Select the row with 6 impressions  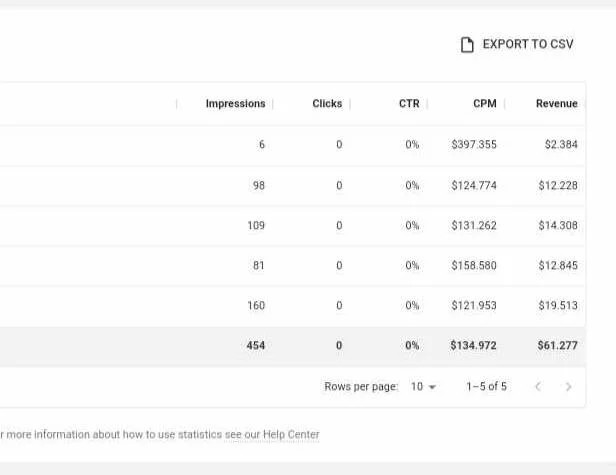pyautogui.click(x=291, y=145)
